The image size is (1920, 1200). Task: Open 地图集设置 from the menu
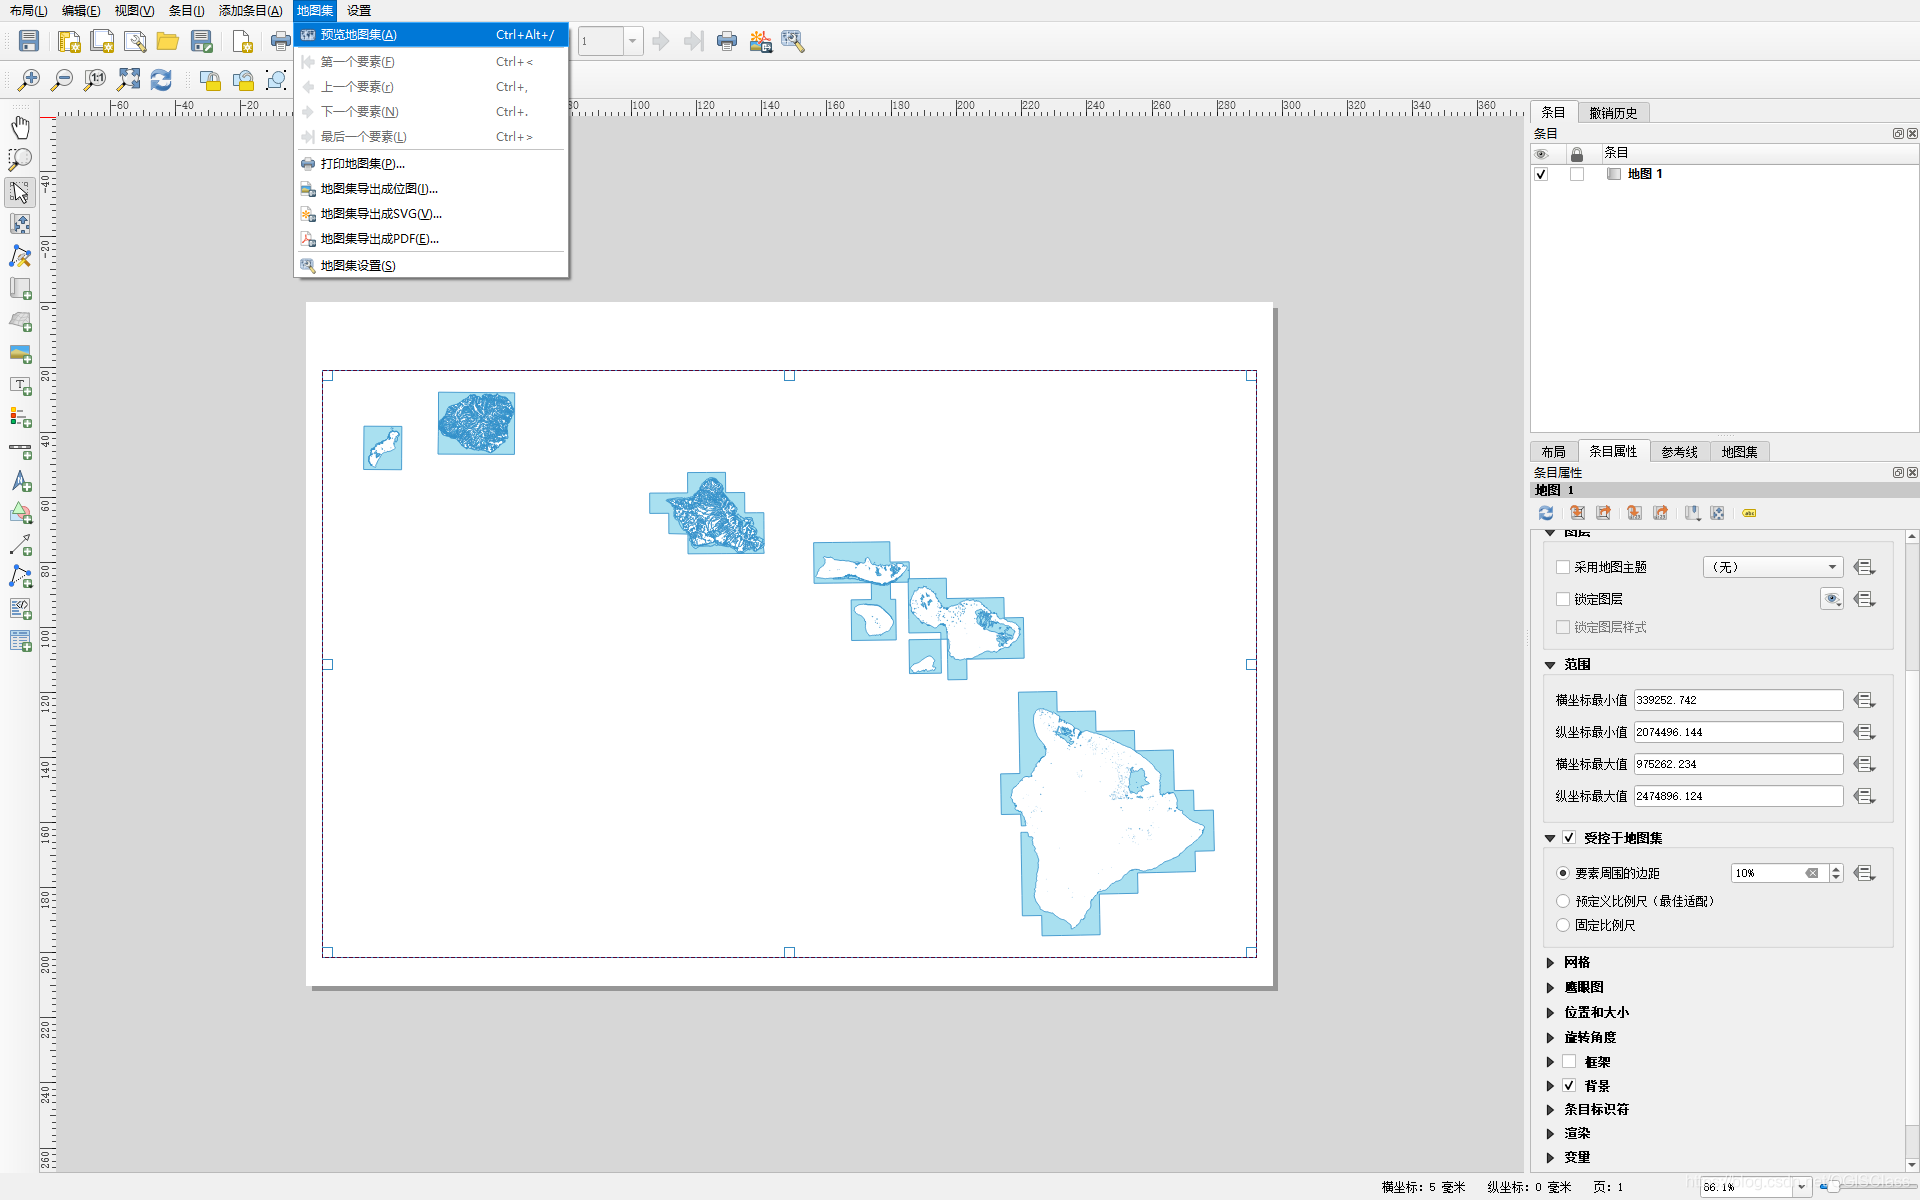tap(358, 265)
